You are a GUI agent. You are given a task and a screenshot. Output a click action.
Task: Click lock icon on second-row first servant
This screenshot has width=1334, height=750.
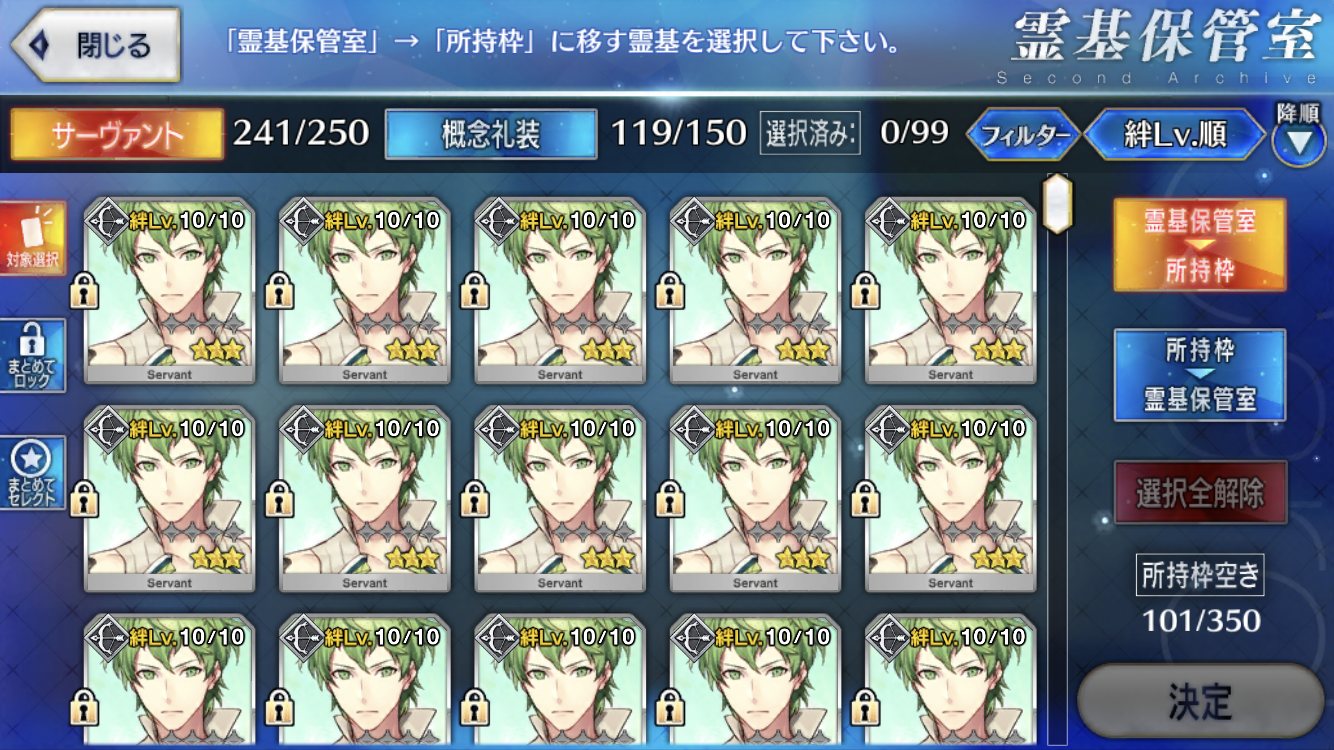click(82, 499)
